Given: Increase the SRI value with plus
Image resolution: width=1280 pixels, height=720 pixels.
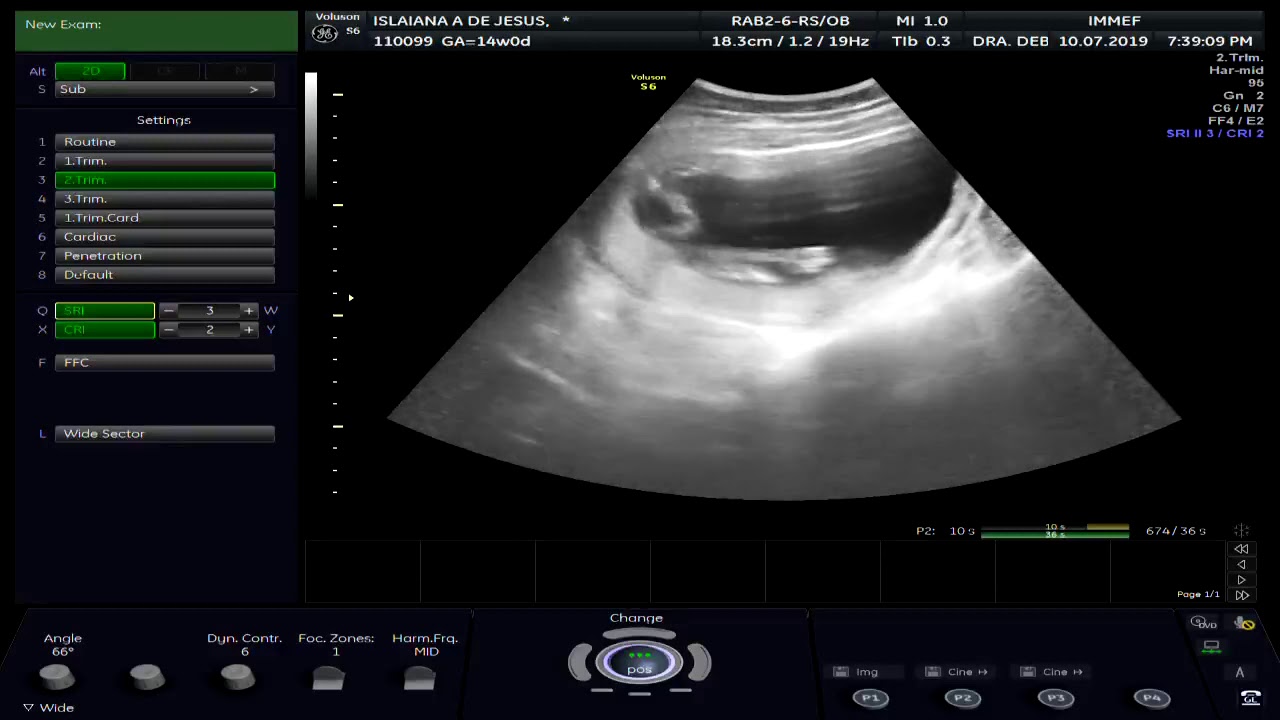Looking at the screenshot, I should [x=249, y=310].
